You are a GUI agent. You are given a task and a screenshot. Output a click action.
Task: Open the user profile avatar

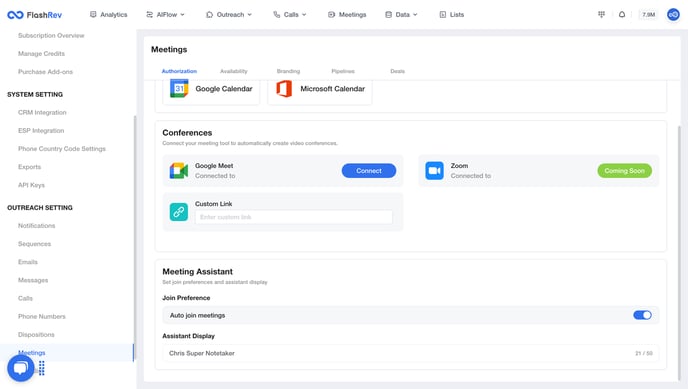[x=673, y=14]
